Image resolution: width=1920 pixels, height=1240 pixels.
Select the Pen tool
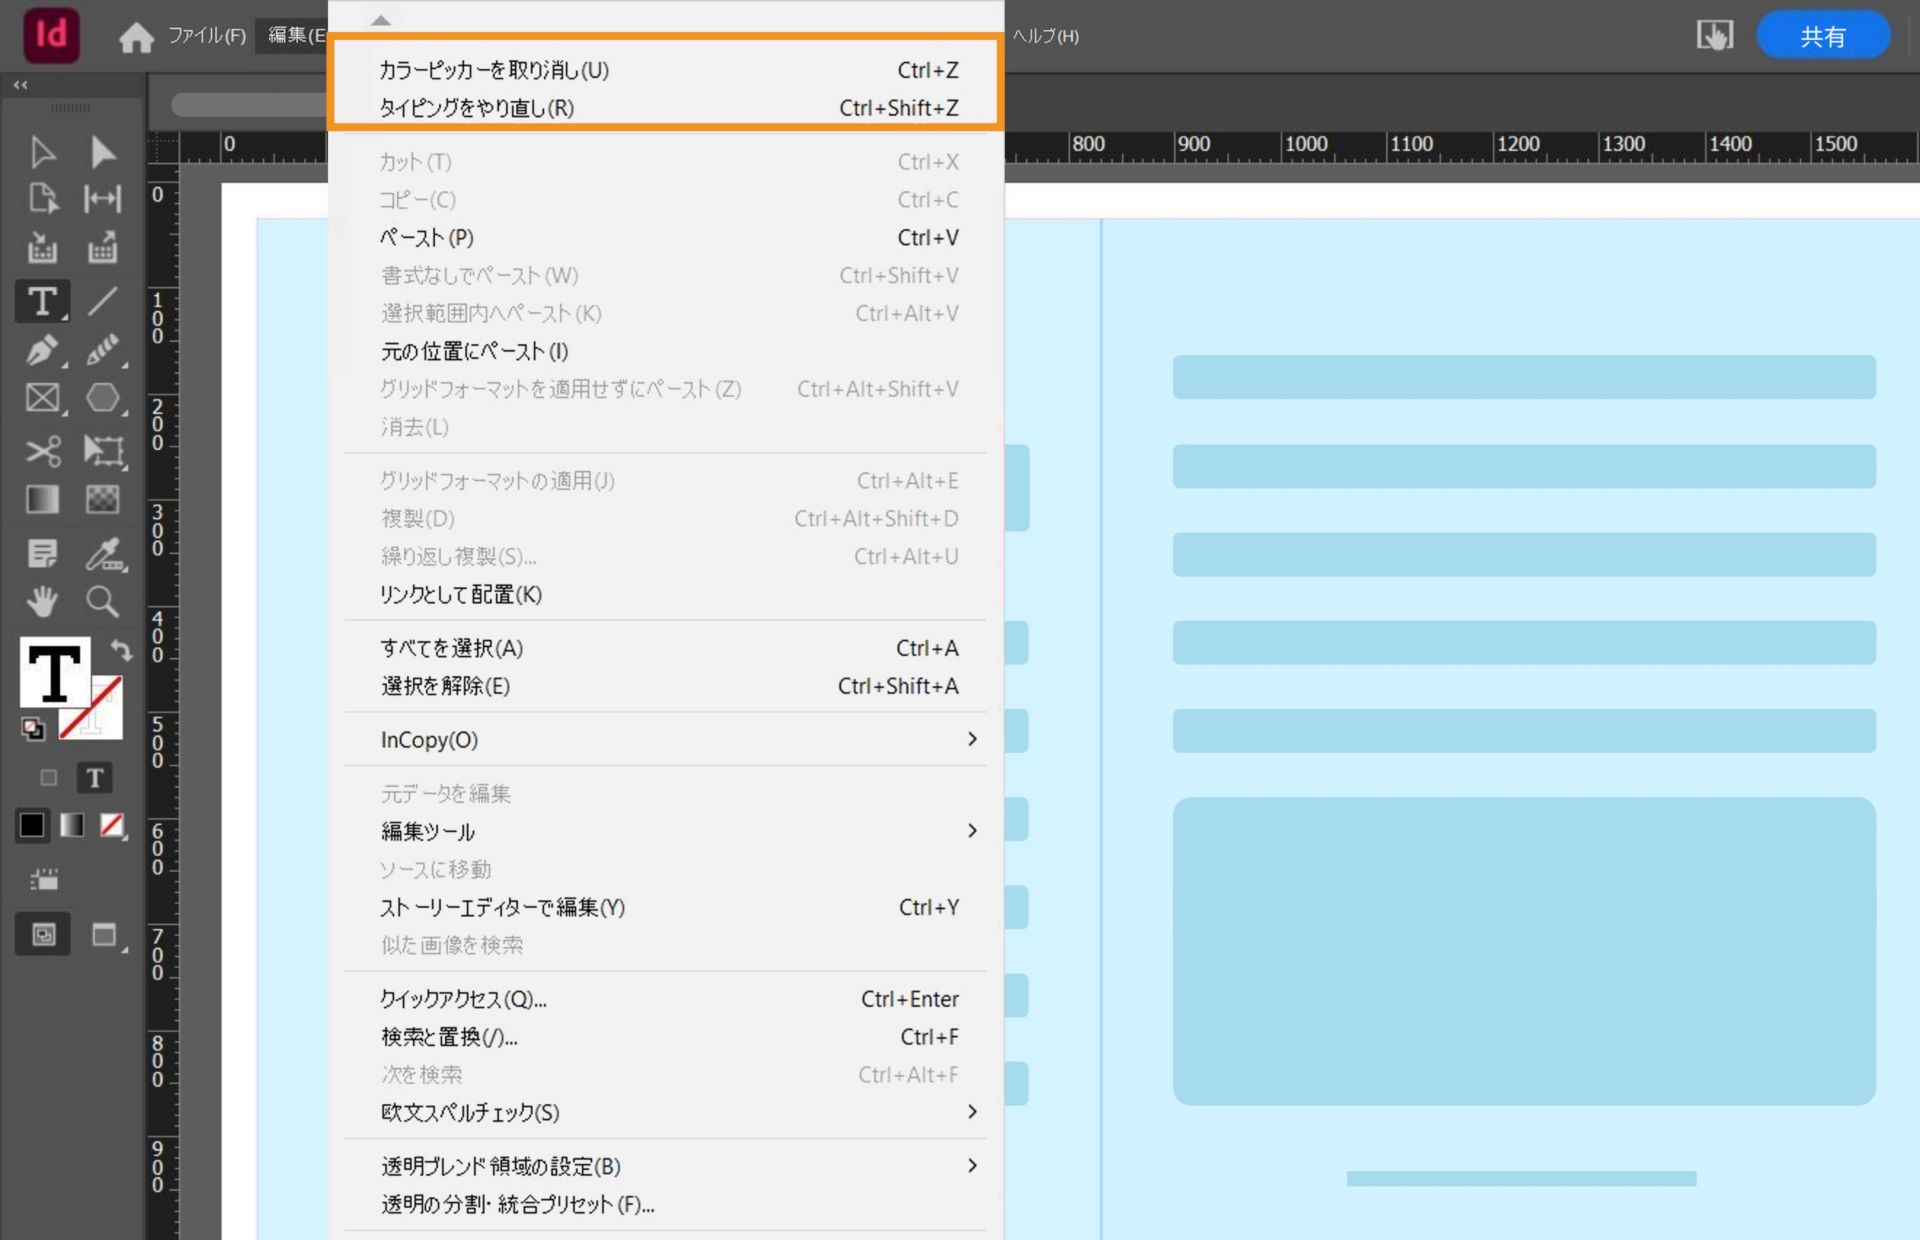(x=42, y=351)
